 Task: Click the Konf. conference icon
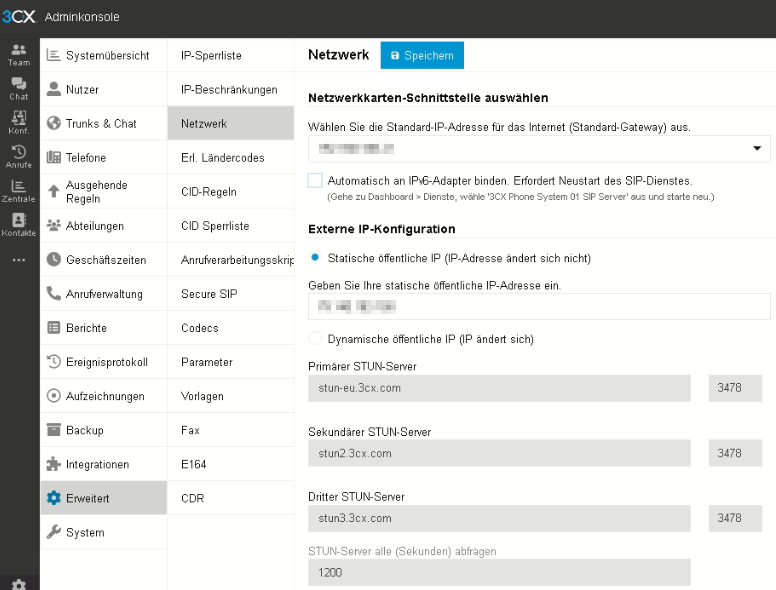19,122
